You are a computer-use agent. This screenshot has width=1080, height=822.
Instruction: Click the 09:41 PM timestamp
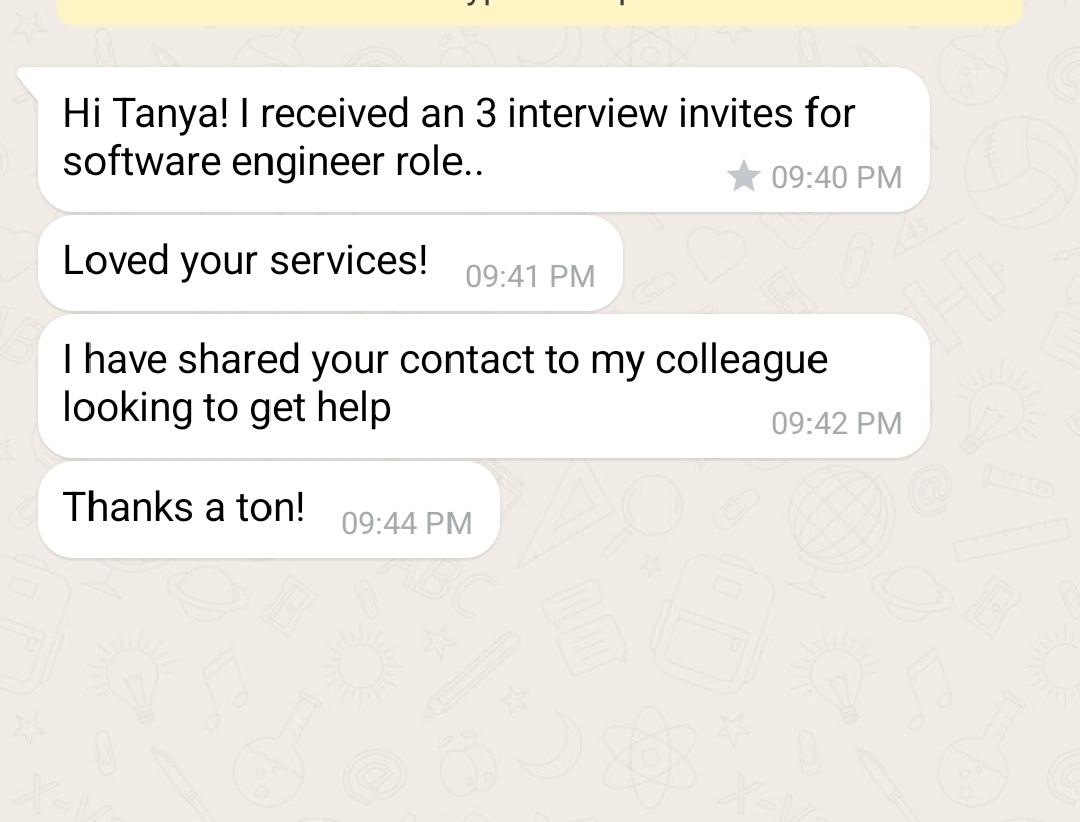coord(530,276)
